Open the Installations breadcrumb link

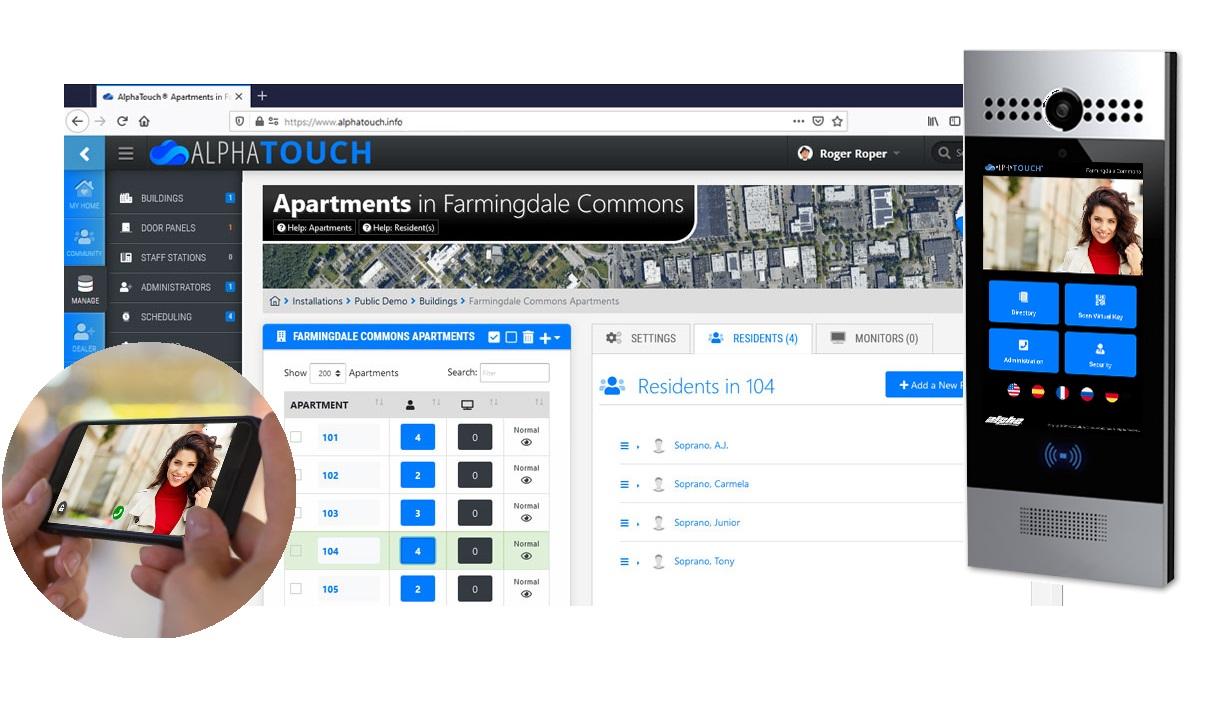pyautogui.click(x=316, y=301)
